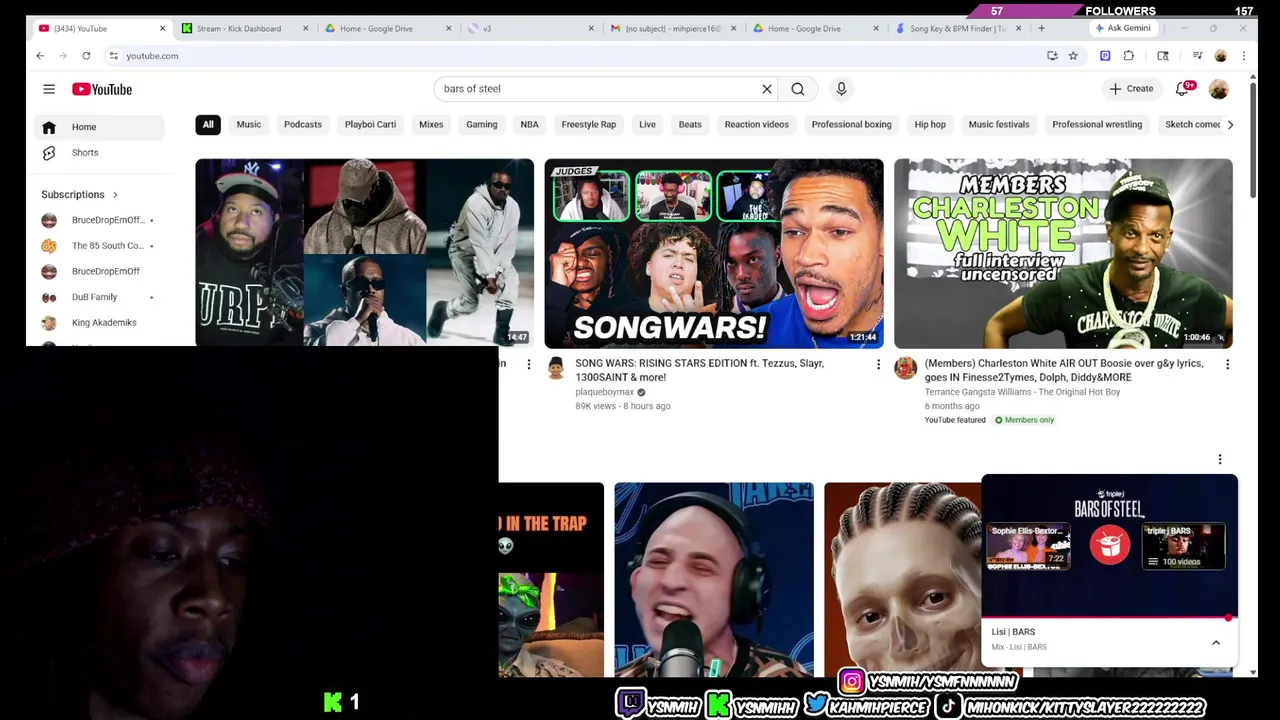Select the Music filter chip
Image resolution: width=1280 pixels, height=720 pixels.
249,125
